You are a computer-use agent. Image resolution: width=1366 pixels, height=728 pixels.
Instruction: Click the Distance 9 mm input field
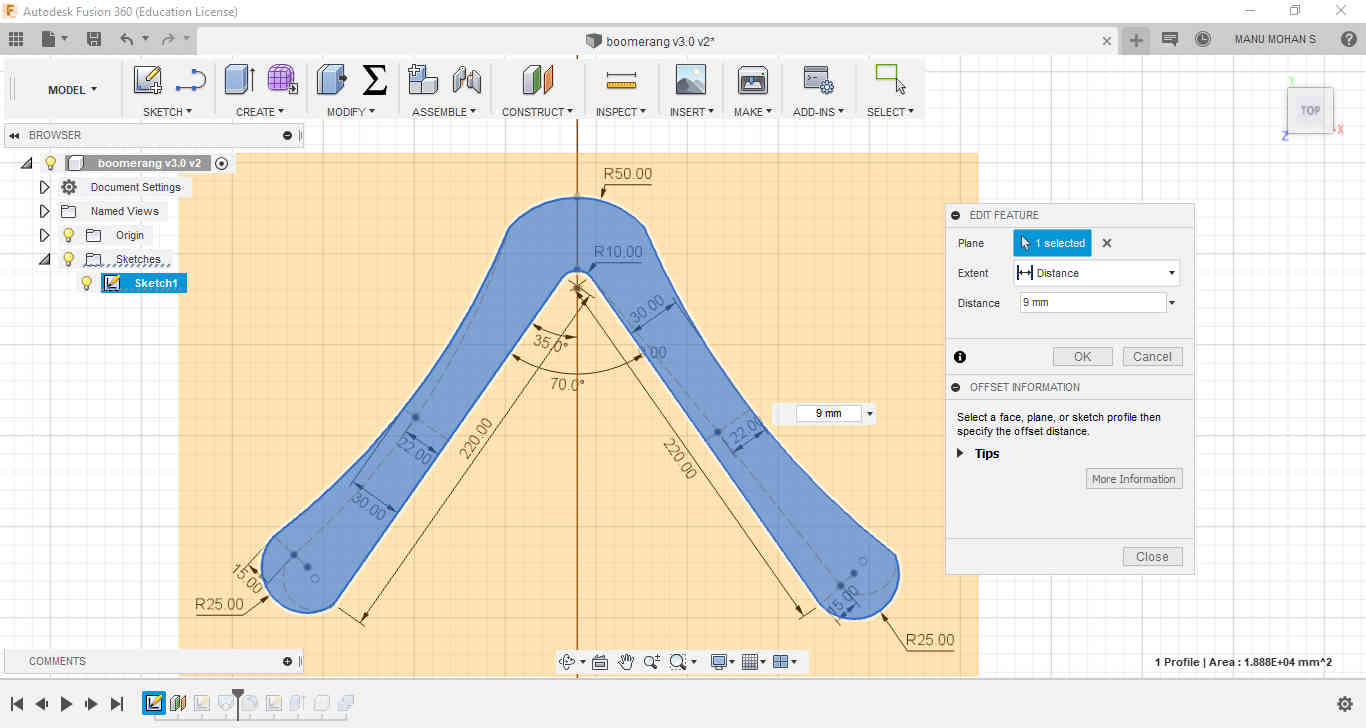[1092, 303]
